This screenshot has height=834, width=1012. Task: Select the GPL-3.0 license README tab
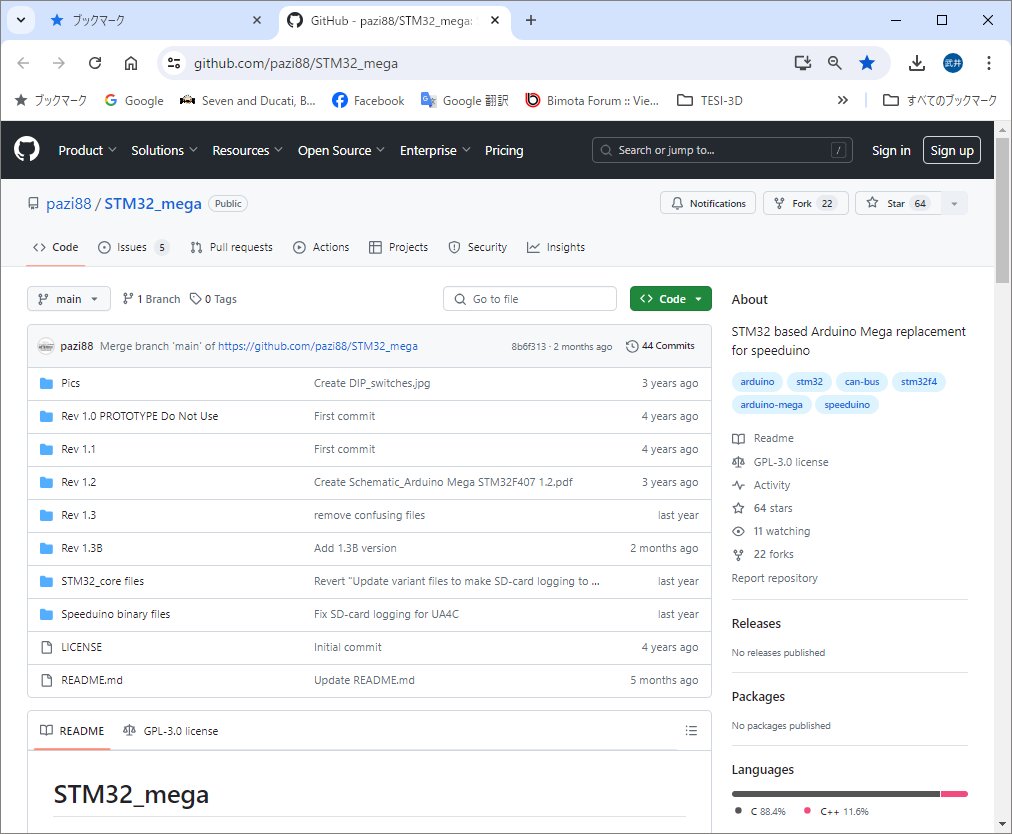(x=170, y=731)
